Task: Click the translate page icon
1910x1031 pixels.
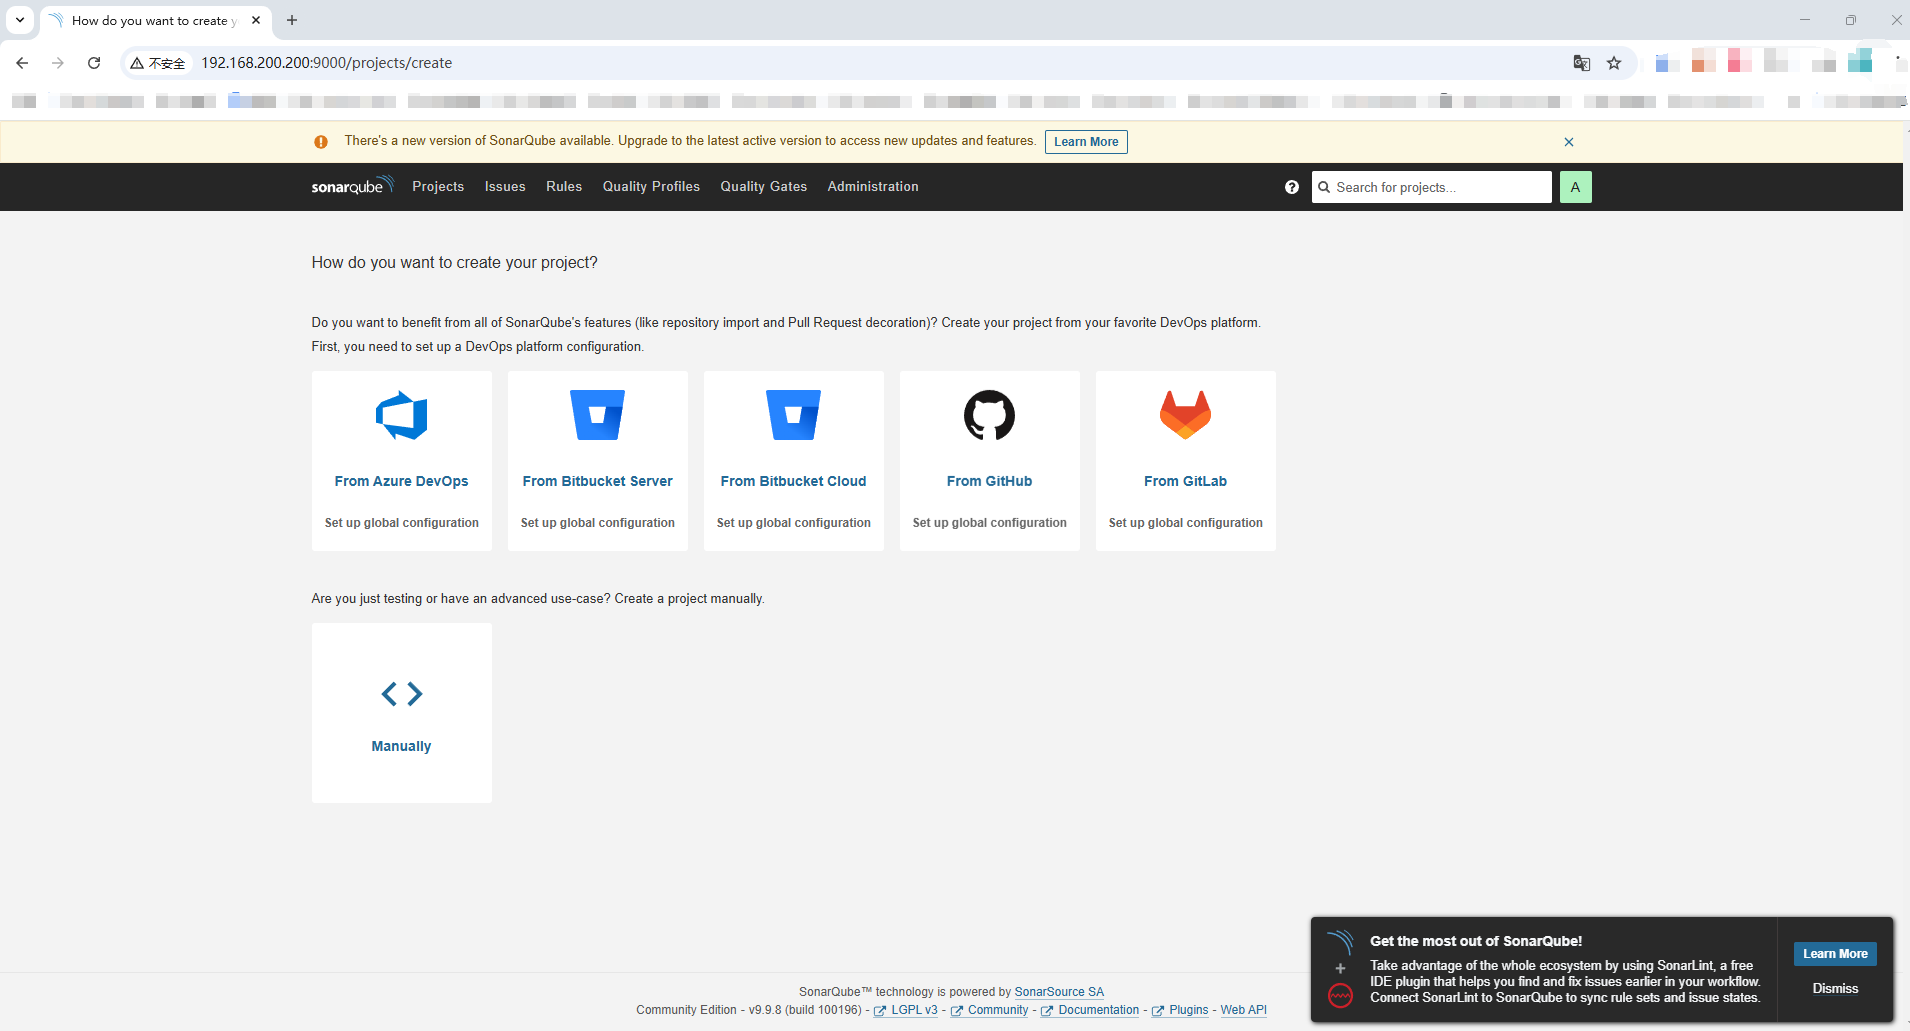Action: 1582,63
